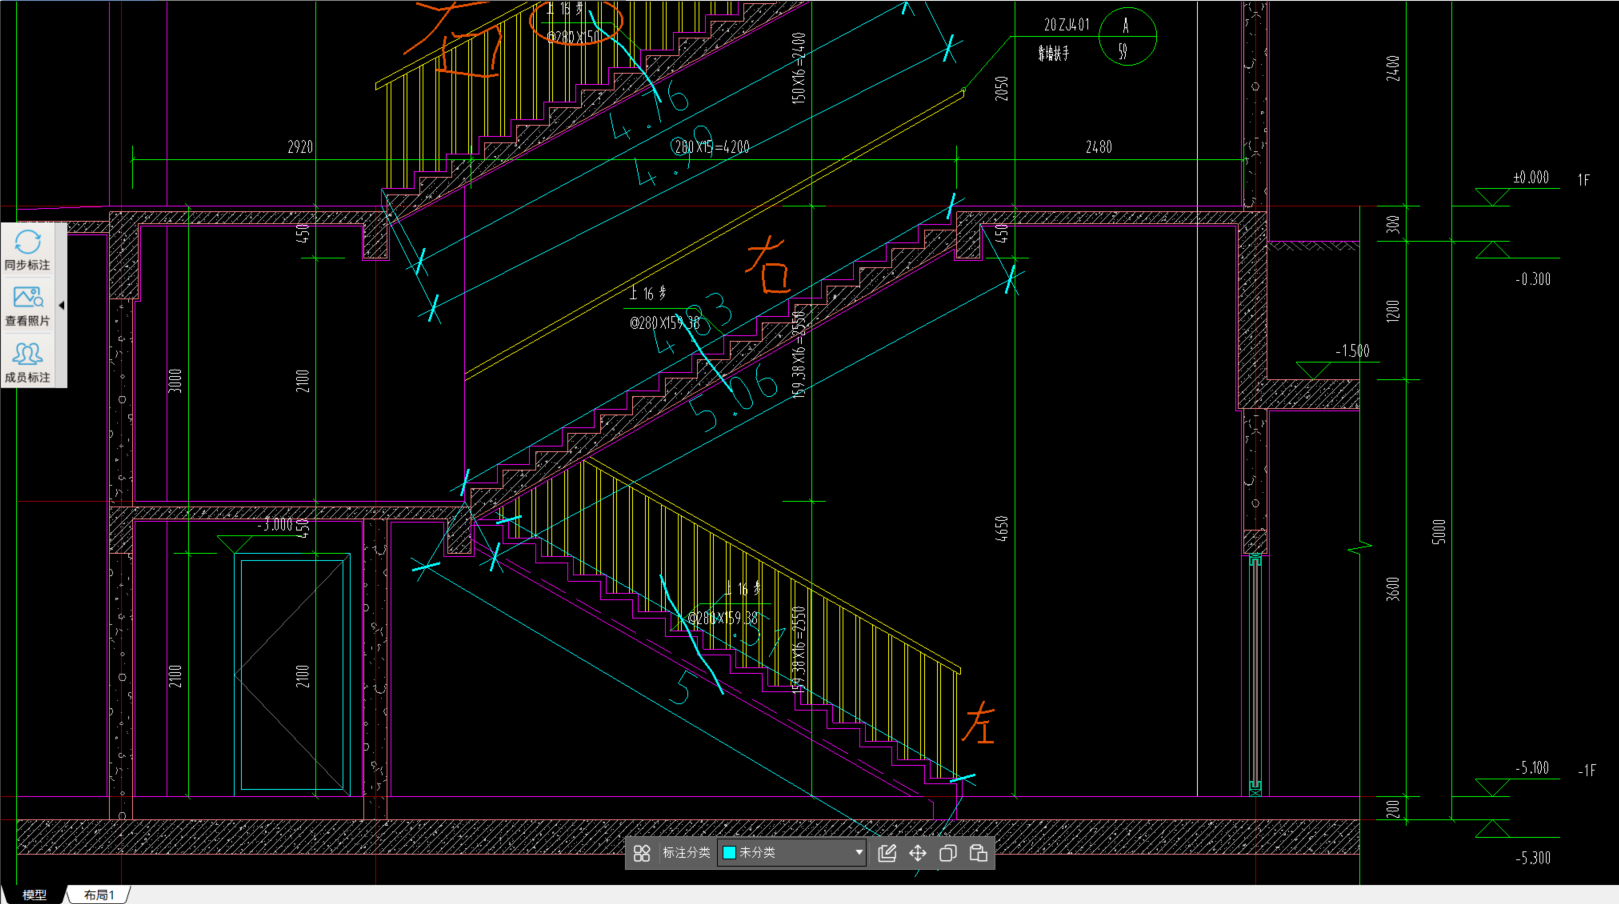Image resolution: width=1619 pixels, height=904 pixels.
Task: Open the 未分类 annotation category dropdown
Action: point(792,853)
